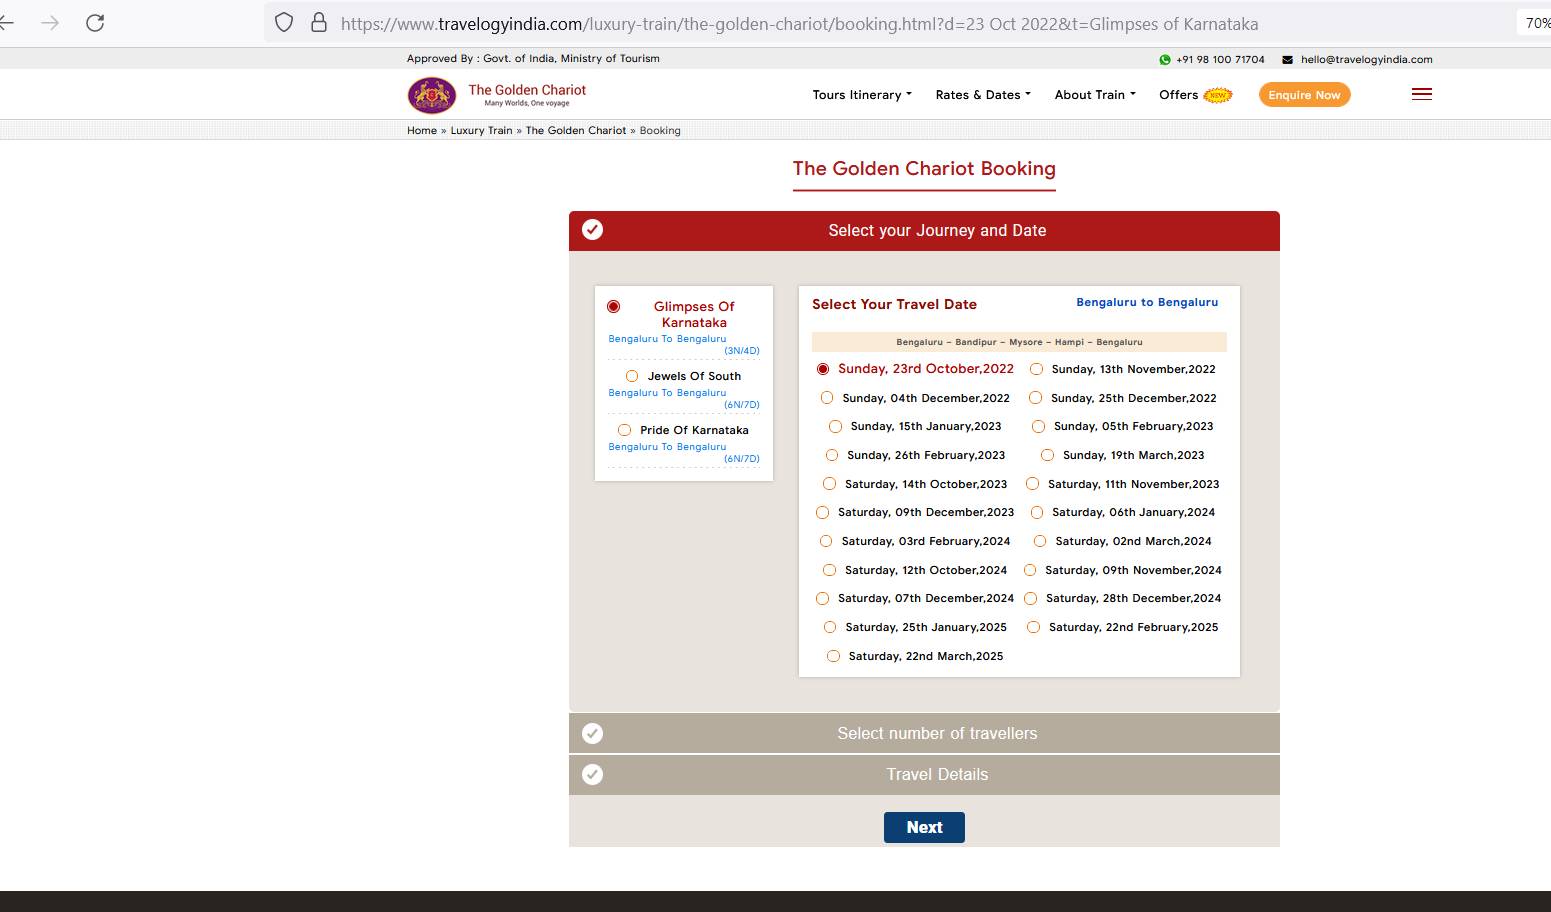This screenshot has width=1551, height=912.
Task: Expand the Rates & Dates dropdown
Action: coord(982,95)
